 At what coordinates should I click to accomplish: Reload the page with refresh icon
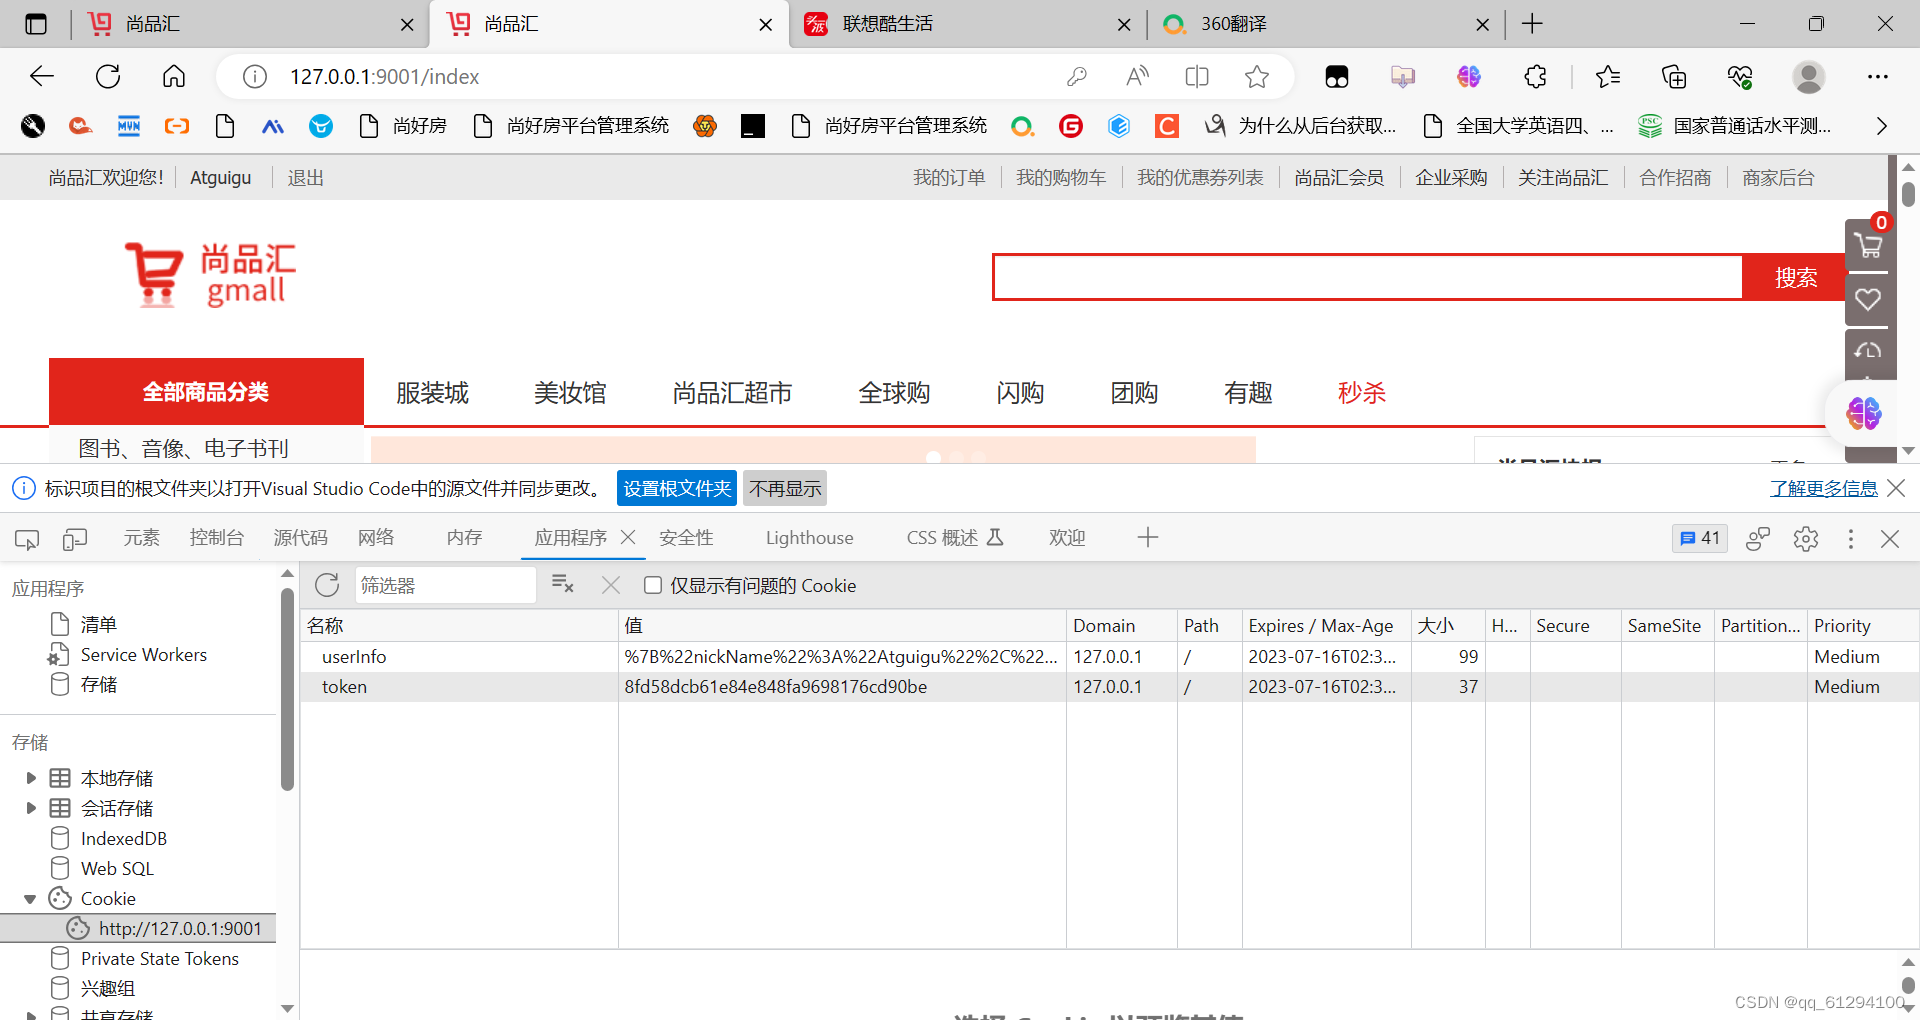[108, 76]
